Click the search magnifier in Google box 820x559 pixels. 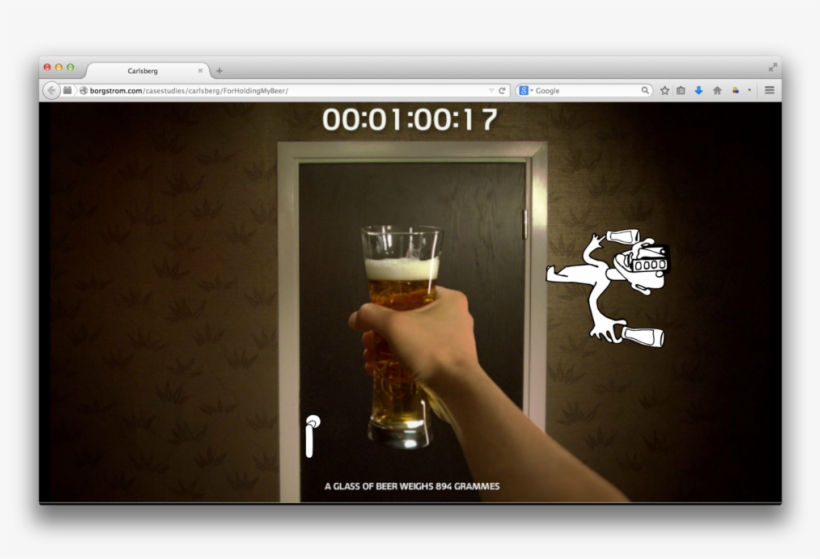pyautogui.click(x=645, y=90)
